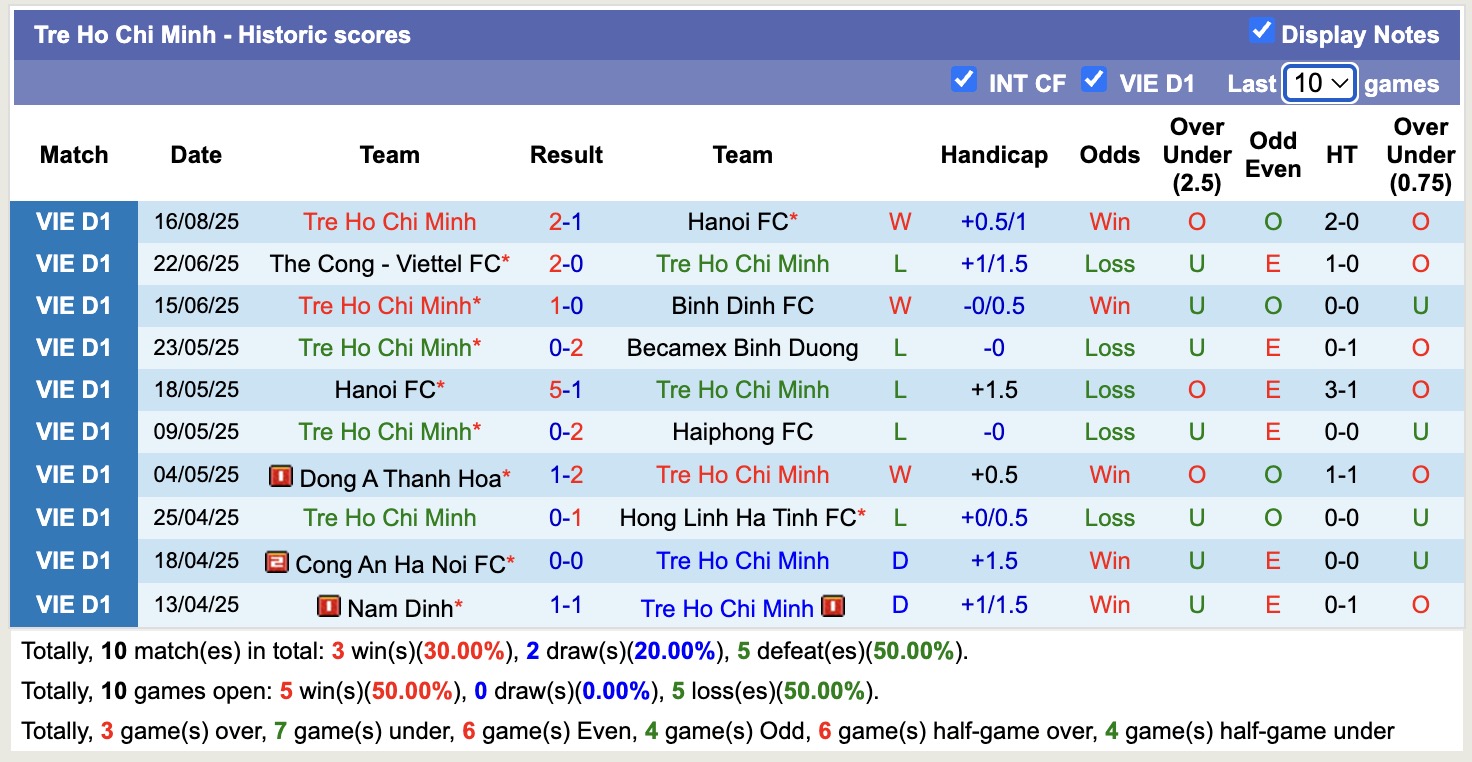
Task: Click the badge after Tre Ho Chi Minh in Nam Dinh row
Action: (x=834, y=606)
